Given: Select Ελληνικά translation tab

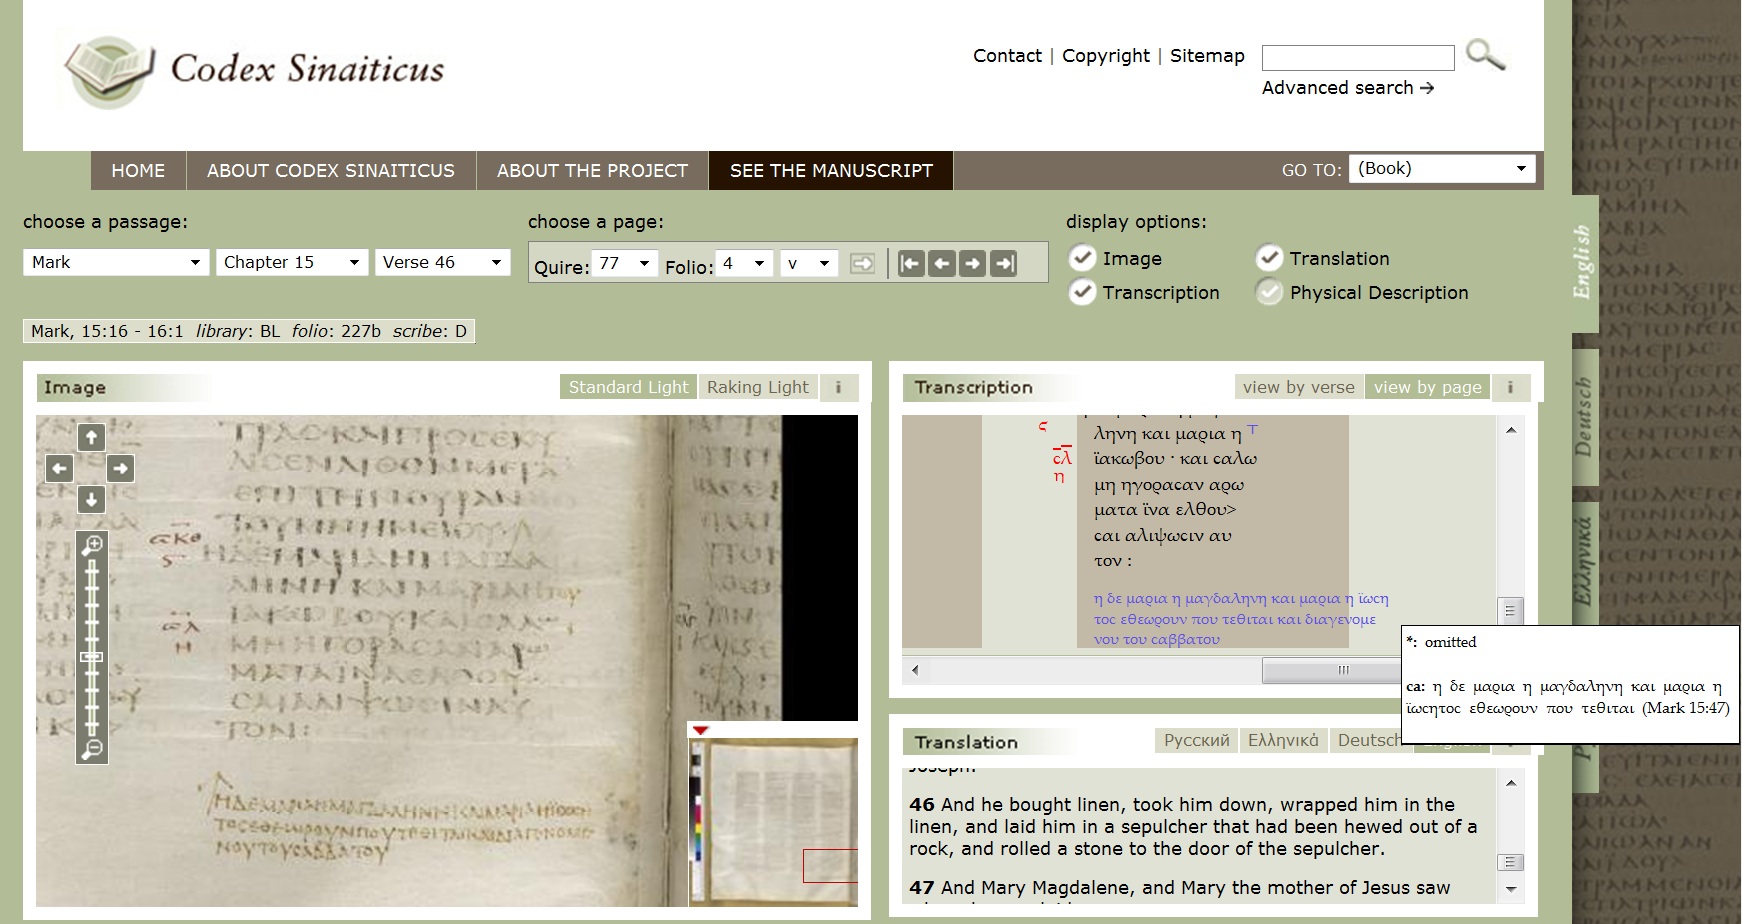Looking at the screenshot, I should [1283, 741].
